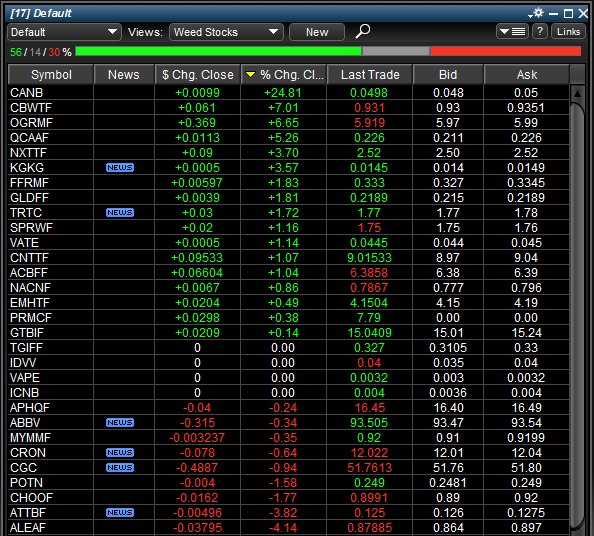Sort by $ Chg. Close column header

click(197, 75)
